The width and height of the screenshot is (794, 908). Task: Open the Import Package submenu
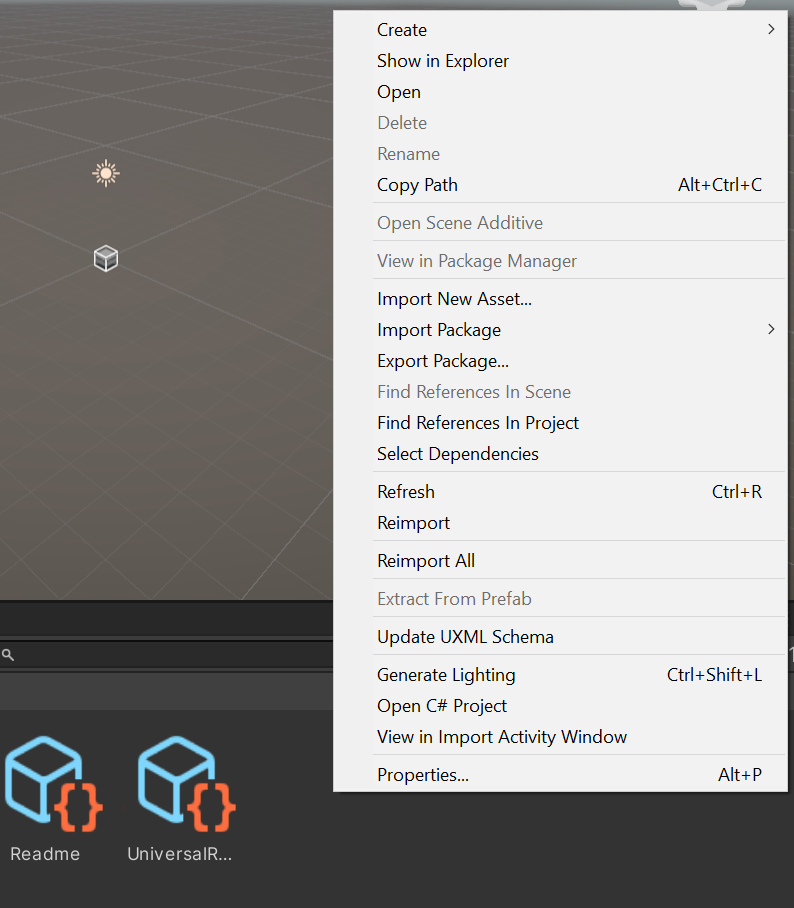click(560, 330)
